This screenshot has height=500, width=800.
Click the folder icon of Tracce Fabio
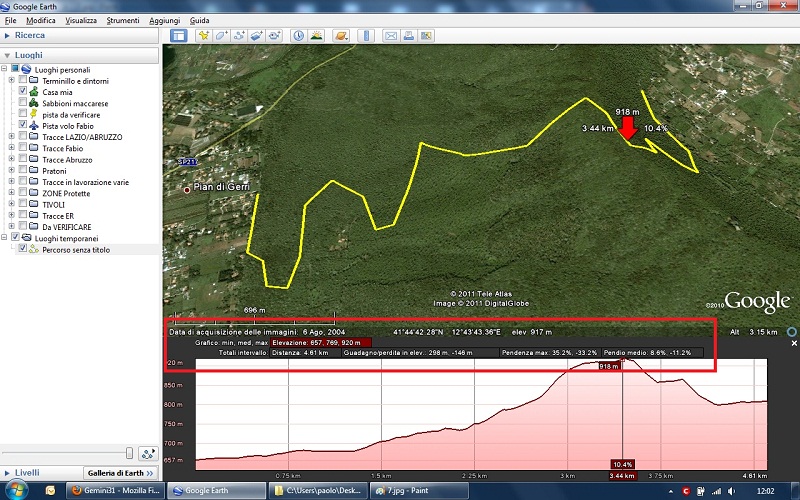coord(34,148)
